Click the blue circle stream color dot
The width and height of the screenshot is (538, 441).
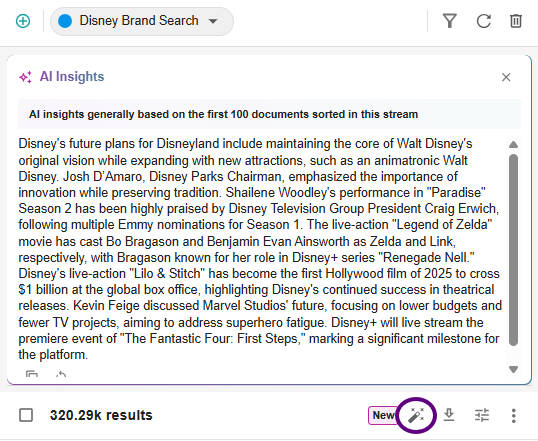click(65, 21)
